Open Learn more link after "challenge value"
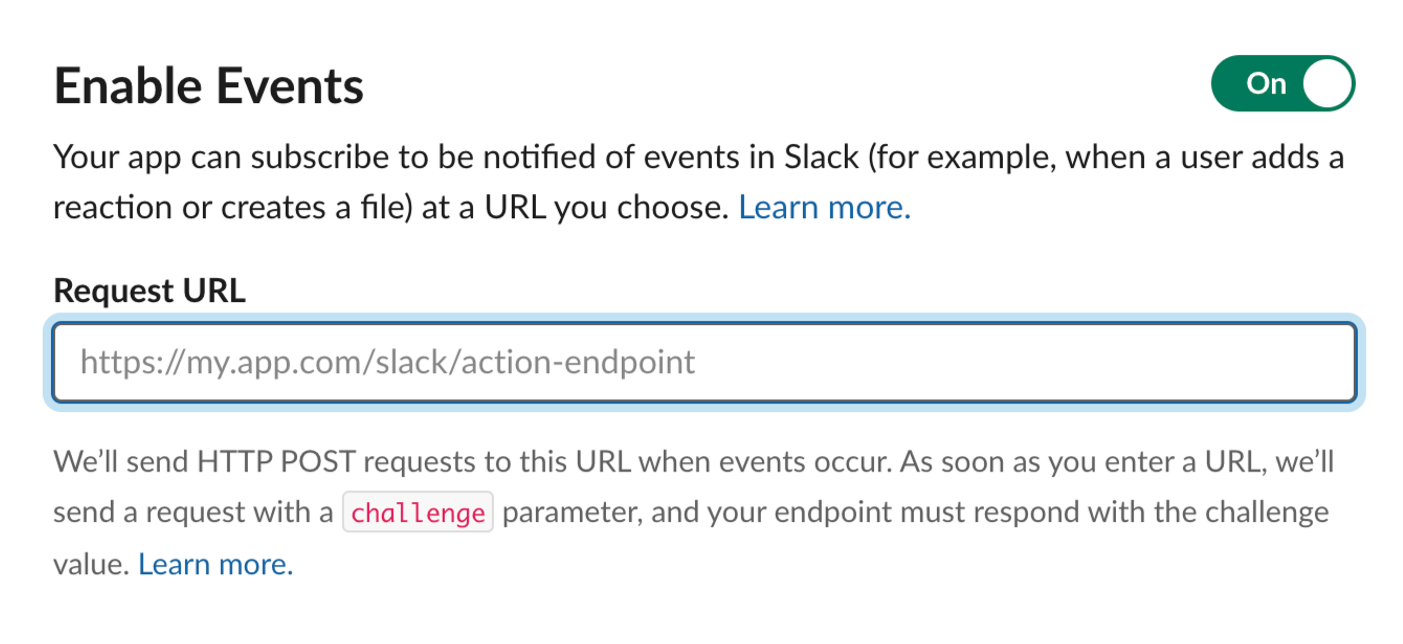The width and height of the screenshot is (1403, 644). coord(216,565)
